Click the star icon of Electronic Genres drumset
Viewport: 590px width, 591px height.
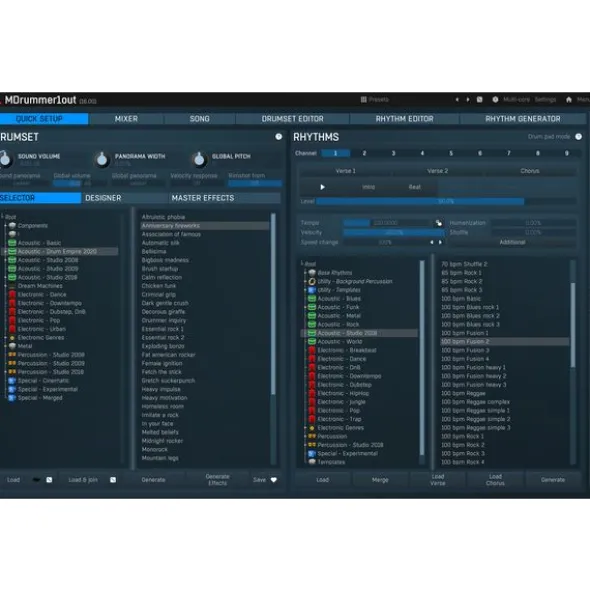(x=12, y=338)
